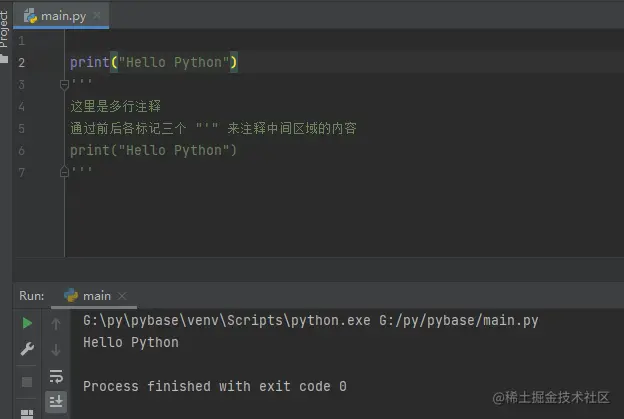This screenshot has width=624, height=419.
Task: Open the Project tool window
Action: (4, 29)
